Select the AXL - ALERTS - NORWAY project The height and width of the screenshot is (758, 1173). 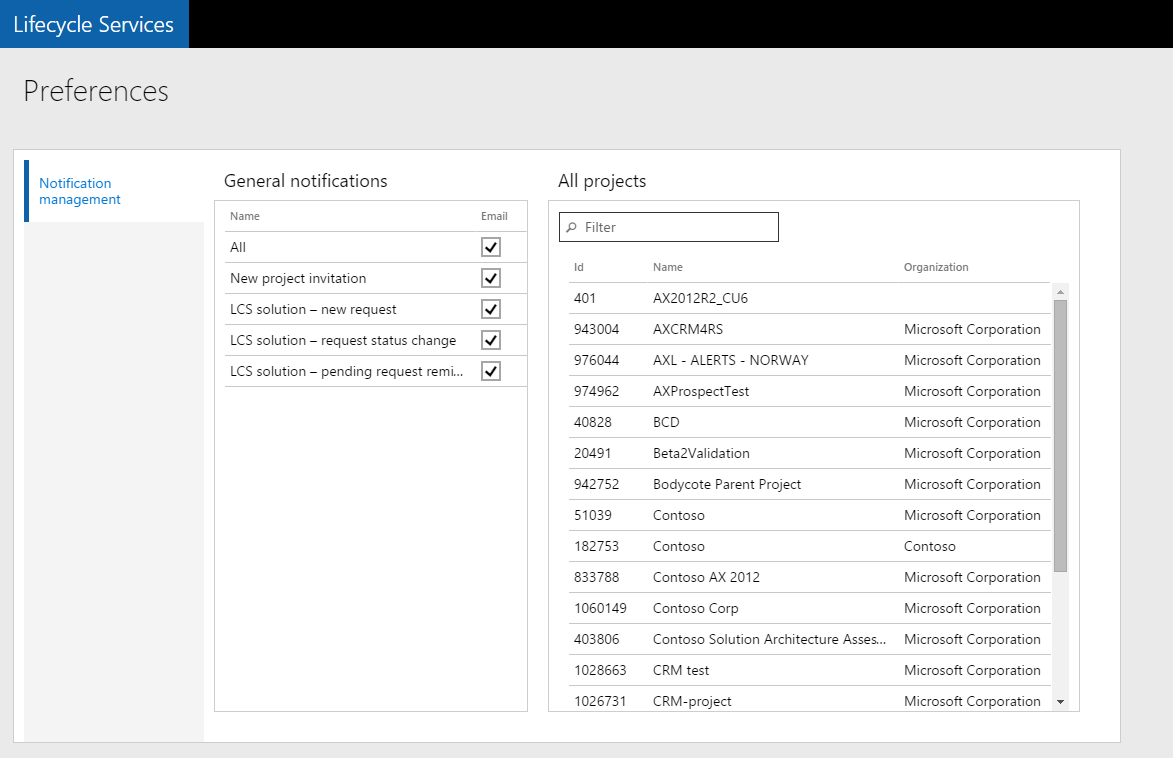(x=730, y=360)
